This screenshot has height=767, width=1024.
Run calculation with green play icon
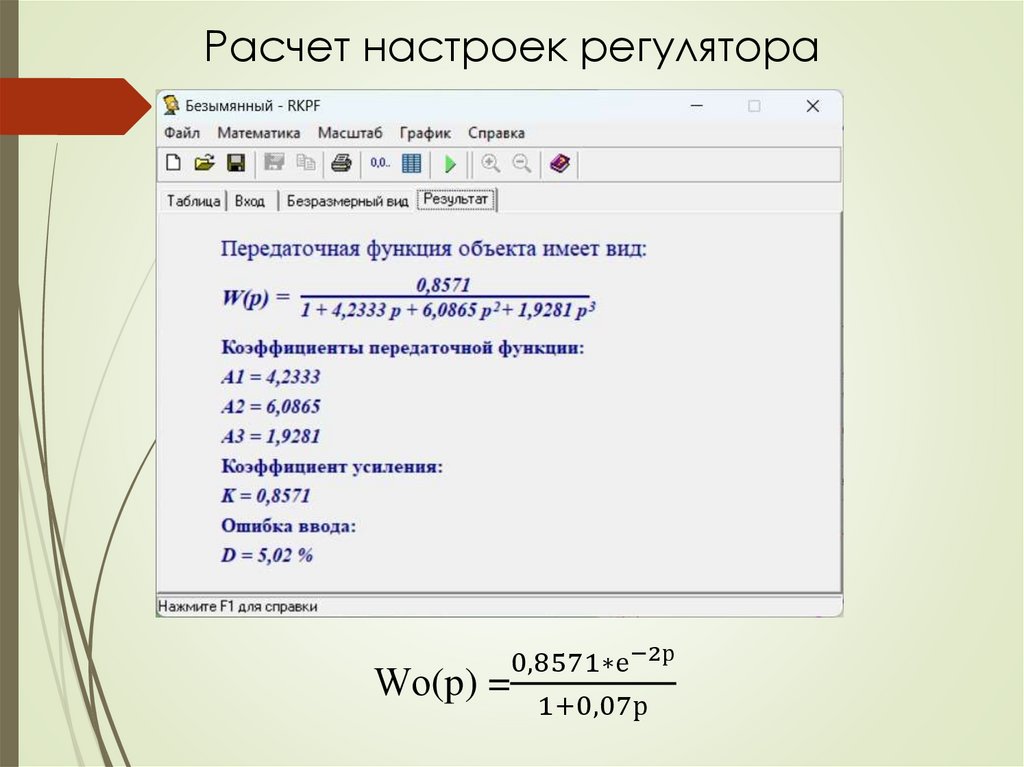[x=450, y=163]
